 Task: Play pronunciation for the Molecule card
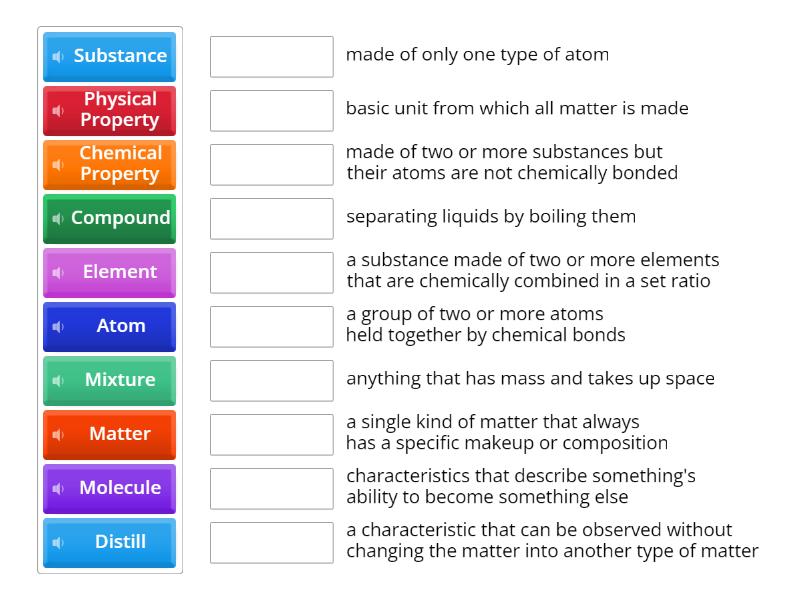click(x=58, y=488)
